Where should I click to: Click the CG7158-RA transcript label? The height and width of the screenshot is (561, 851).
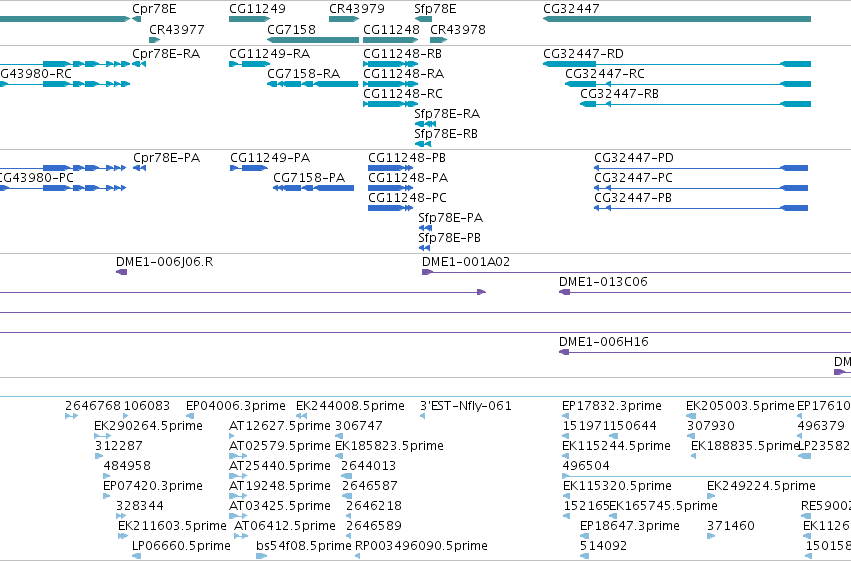(x=303, y=74)
